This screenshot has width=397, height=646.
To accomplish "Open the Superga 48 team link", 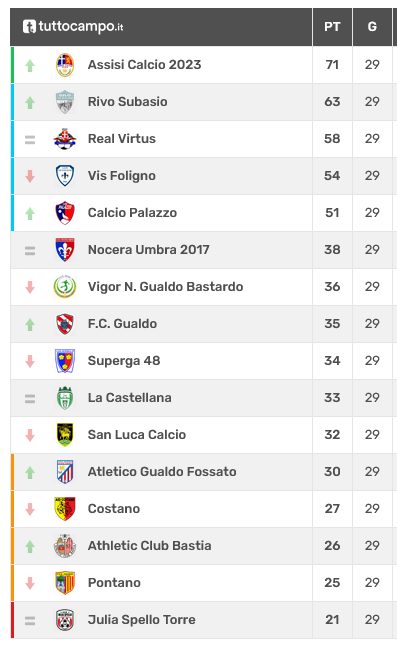I will click(x=124, y=361).
